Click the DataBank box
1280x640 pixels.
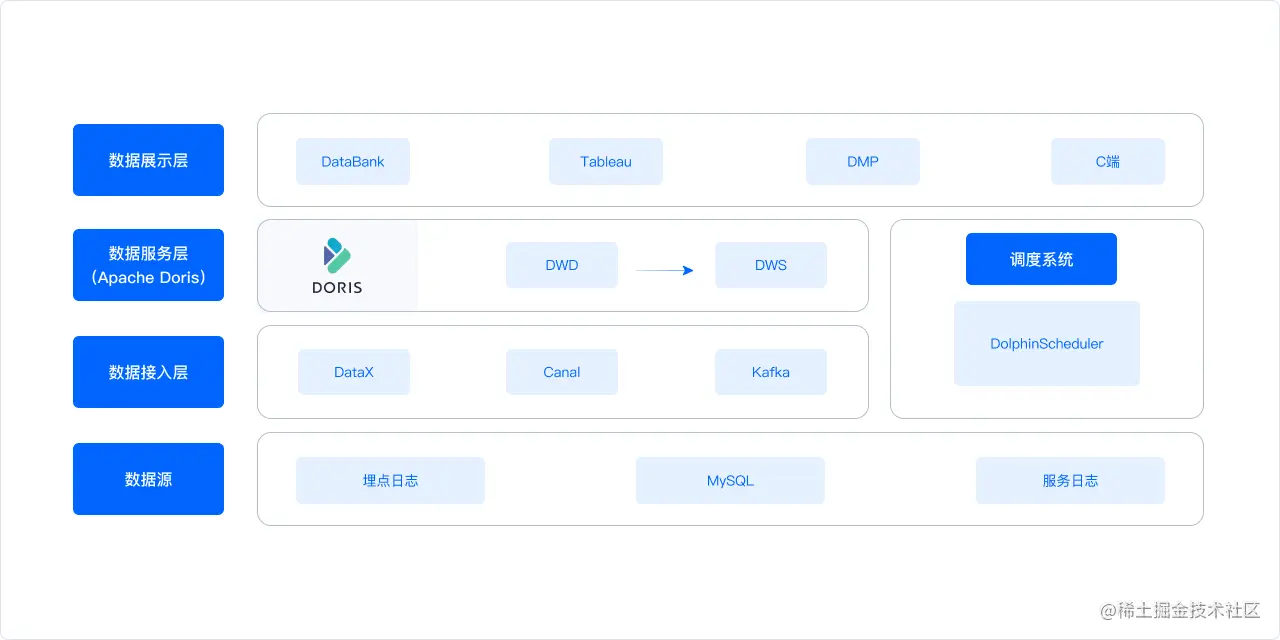point(353,161)
